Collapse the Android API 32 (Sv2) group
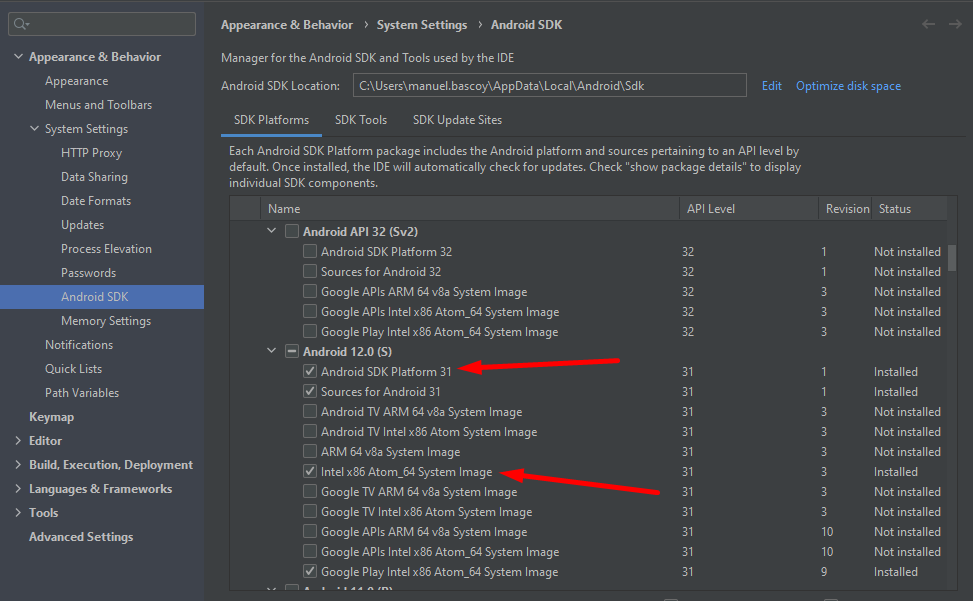 tap(271, 232)
